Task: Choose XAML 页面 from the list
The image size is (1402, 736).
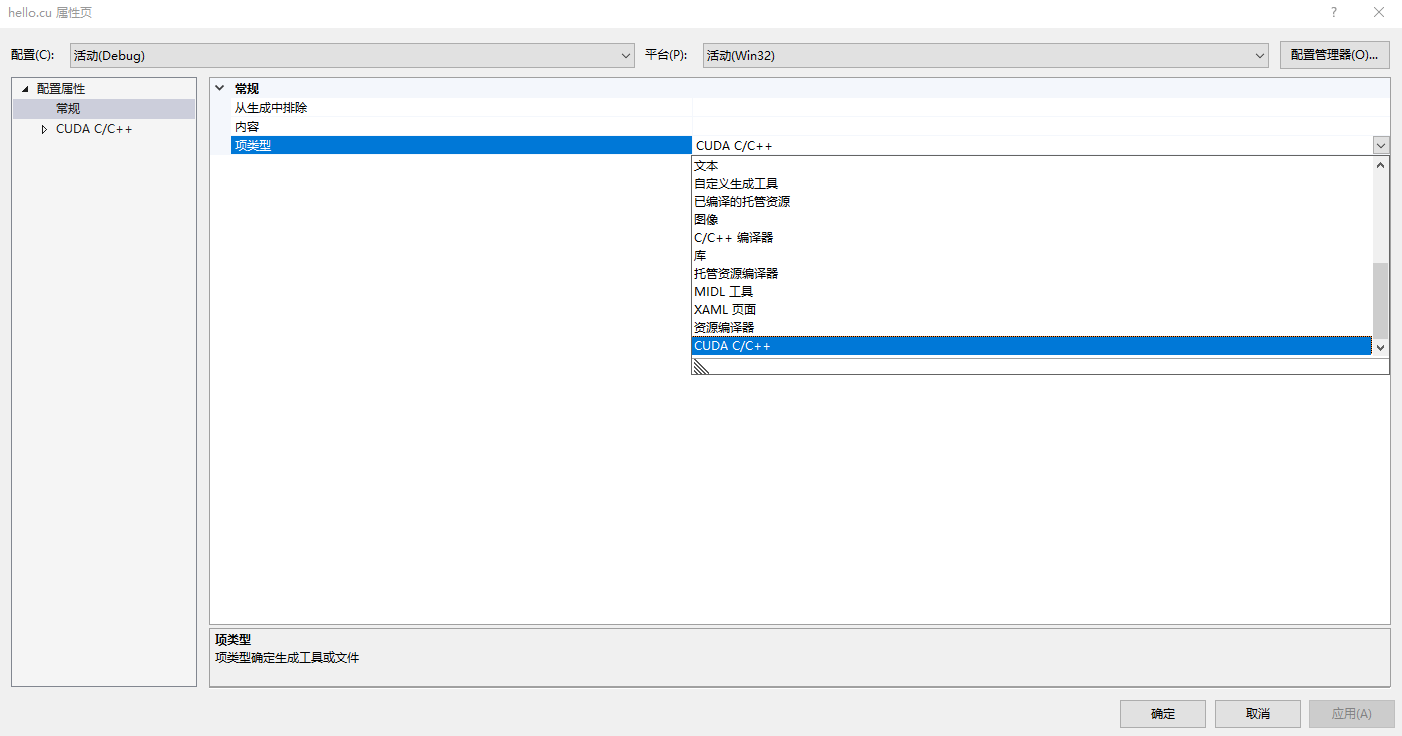Action: [x=1032, y=310]
